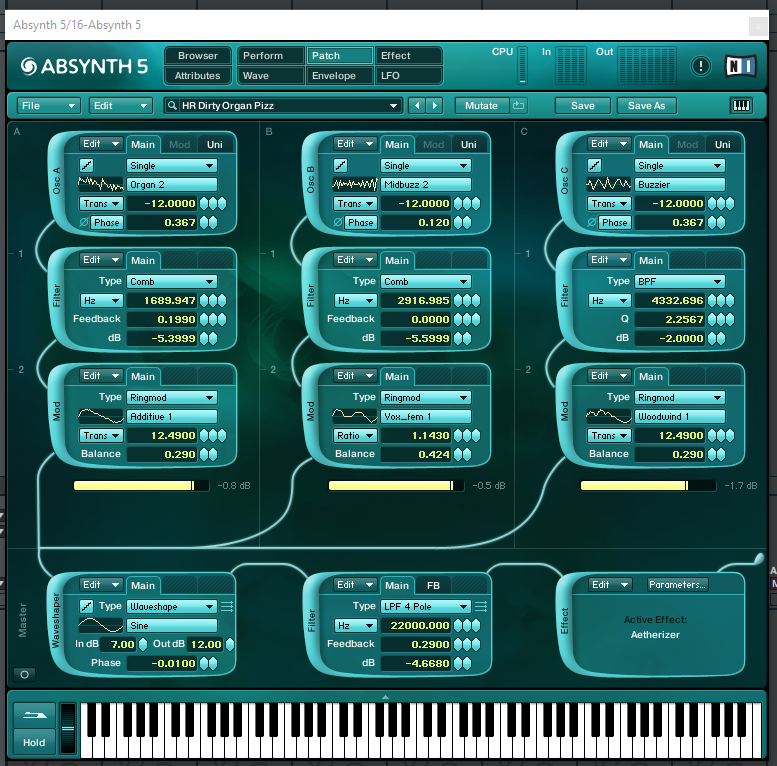This screenshot has height=766, width=777.
Task: Click the Osc A Trans value arrows
Action: 213,204
